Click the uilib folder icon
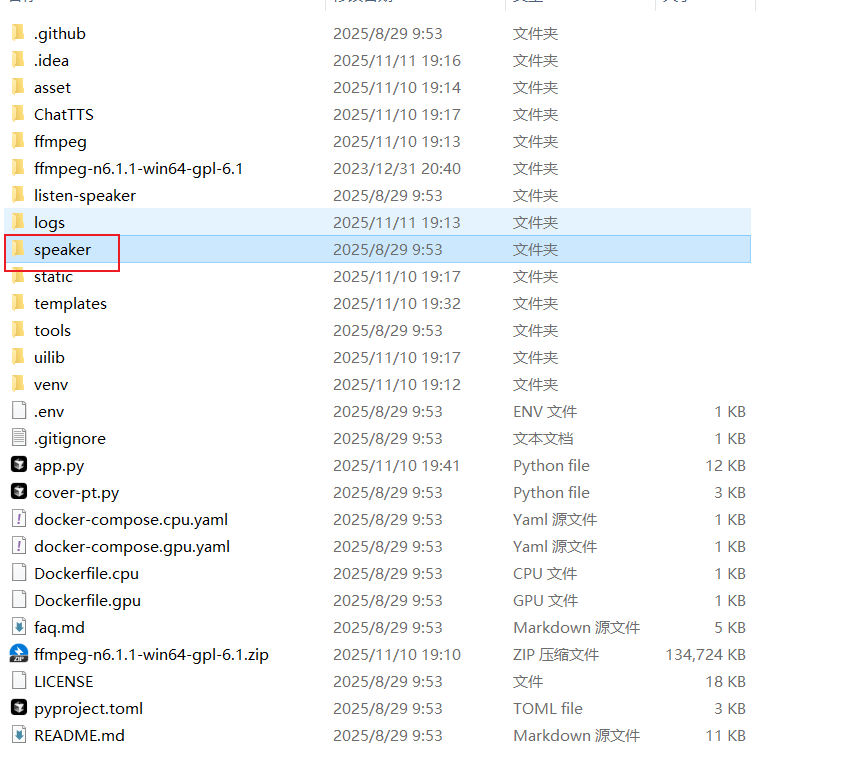 tap(19, 357)
